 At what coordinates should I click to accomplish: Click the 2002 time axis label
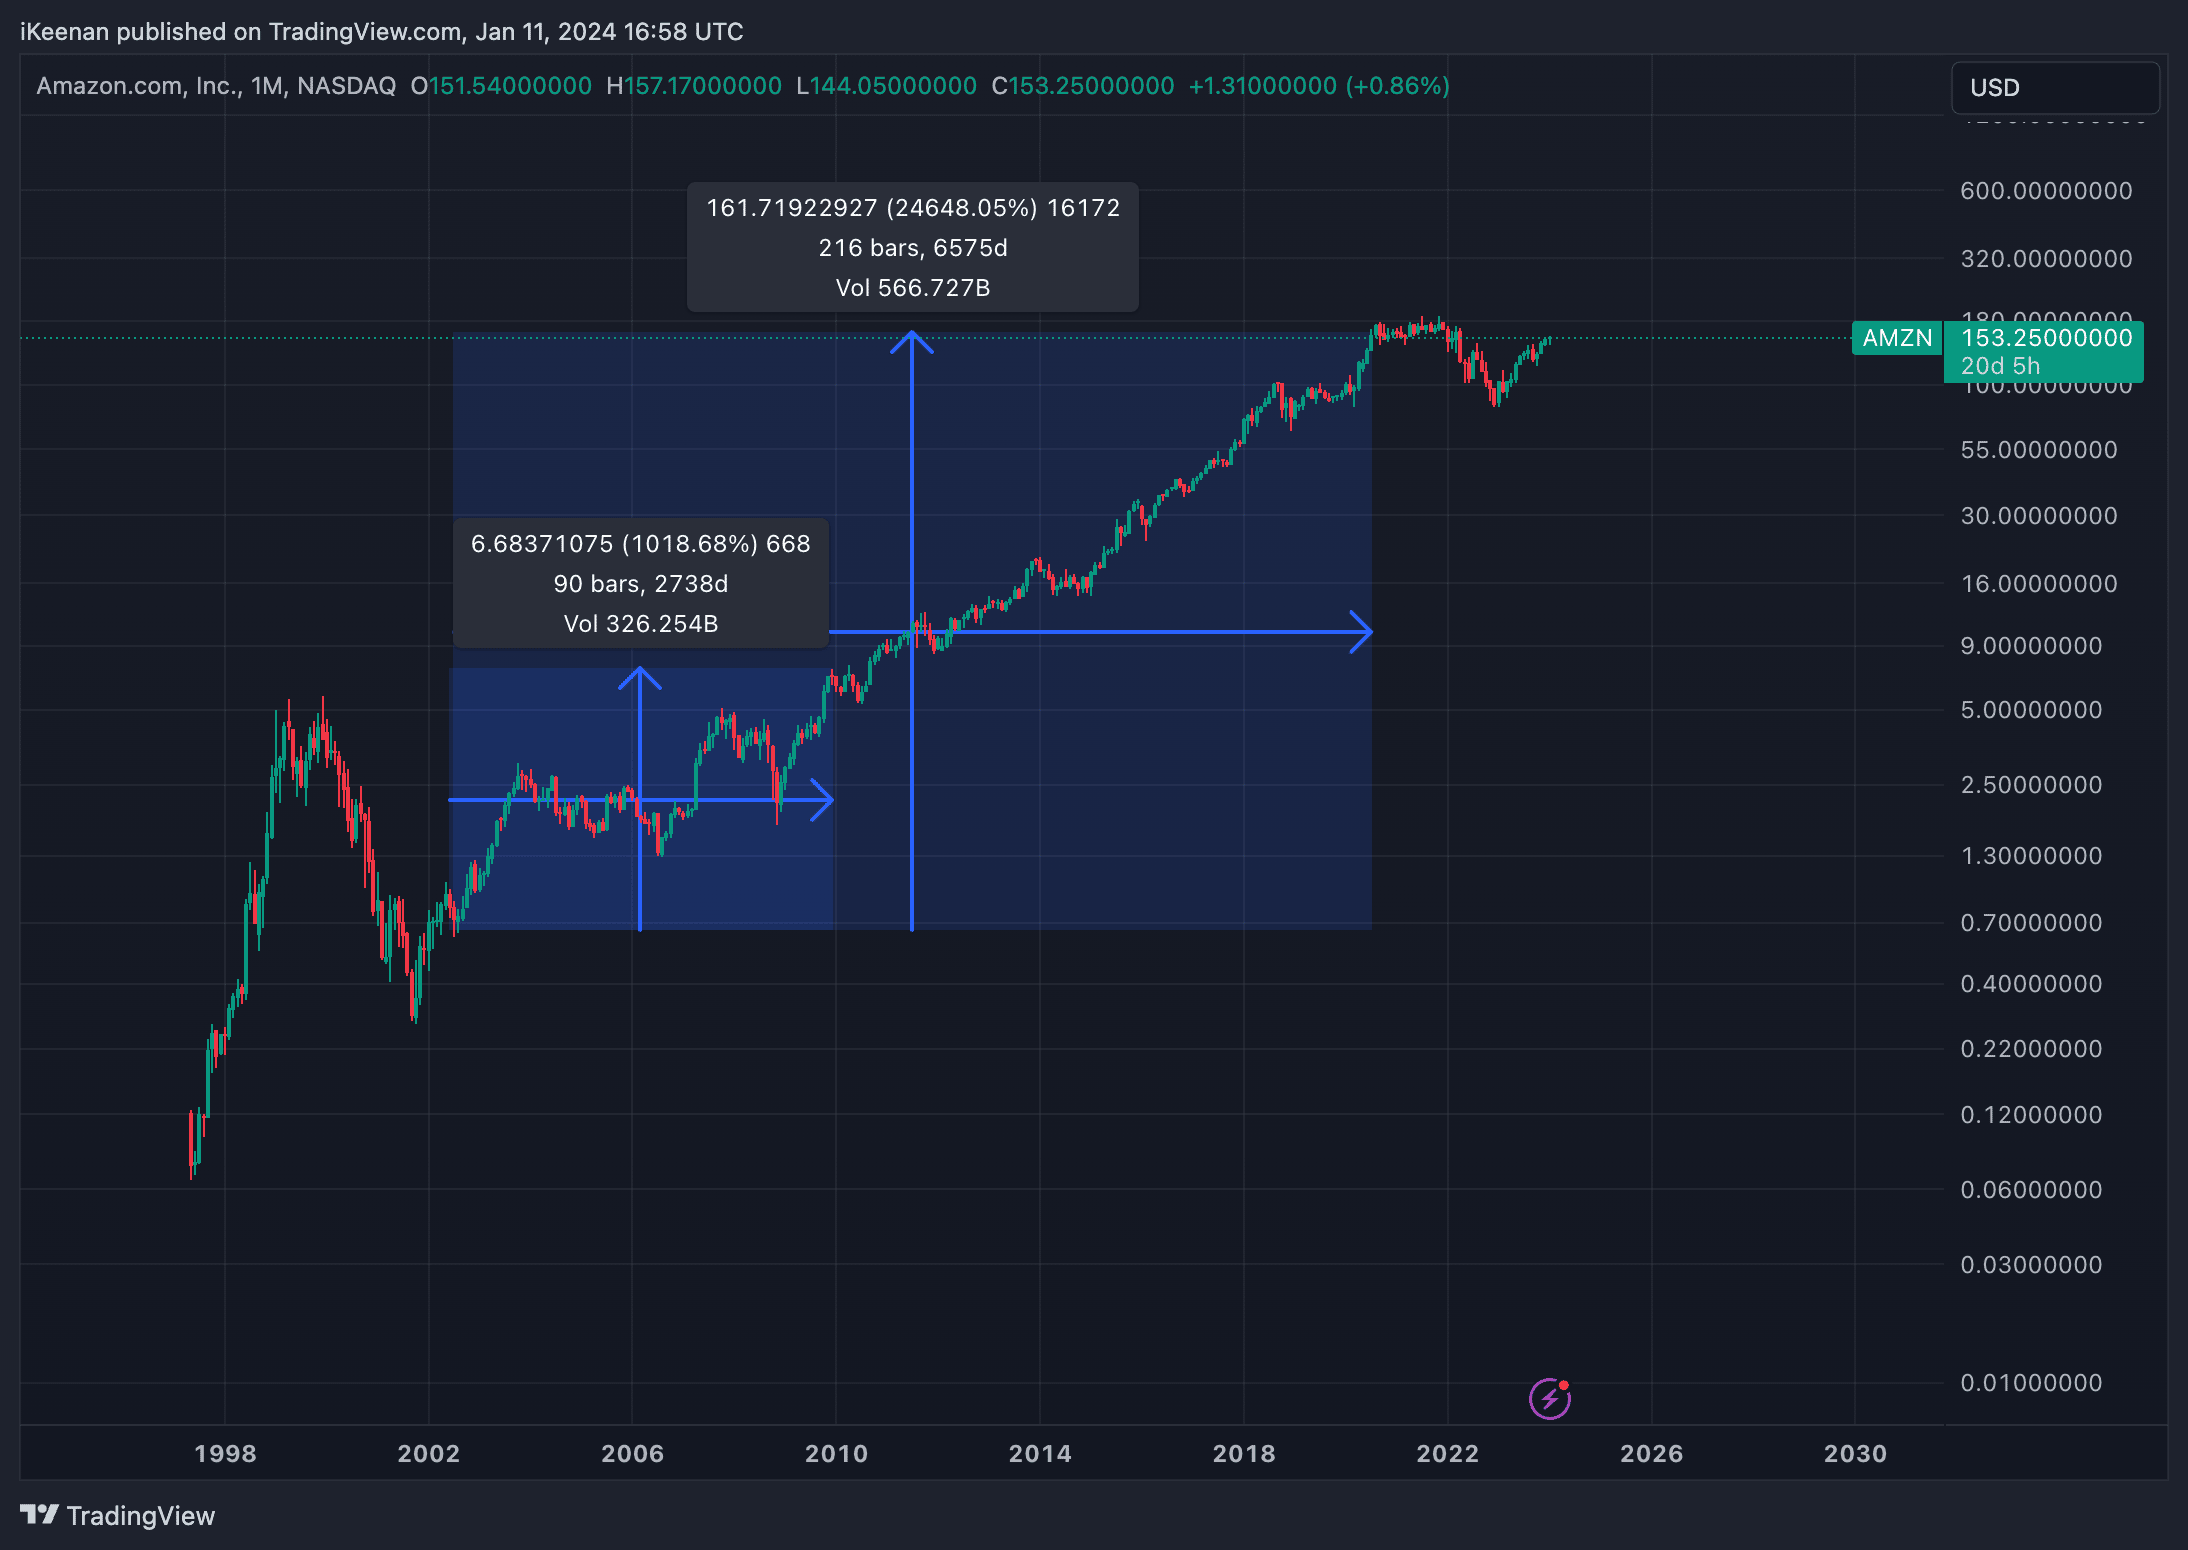click(429, 1454)
